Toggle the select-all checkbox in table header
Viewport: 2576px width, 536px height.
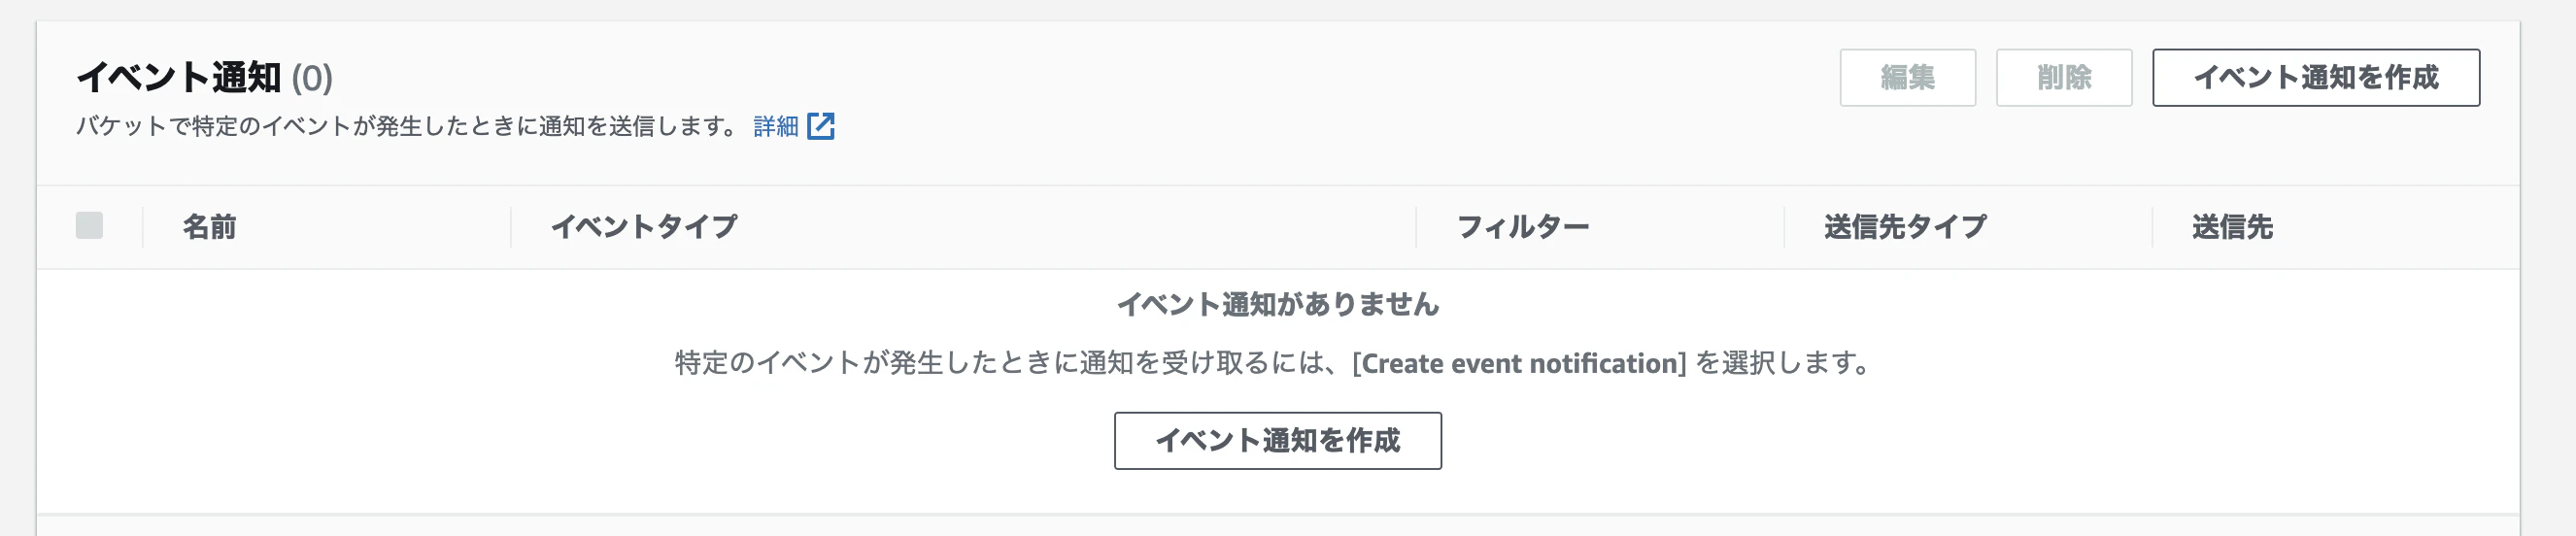pos(89,225)
